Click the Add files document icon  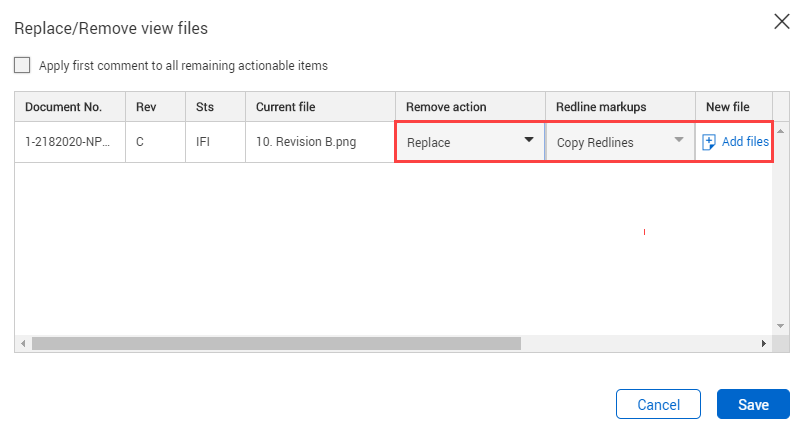(x=709, y=142)
